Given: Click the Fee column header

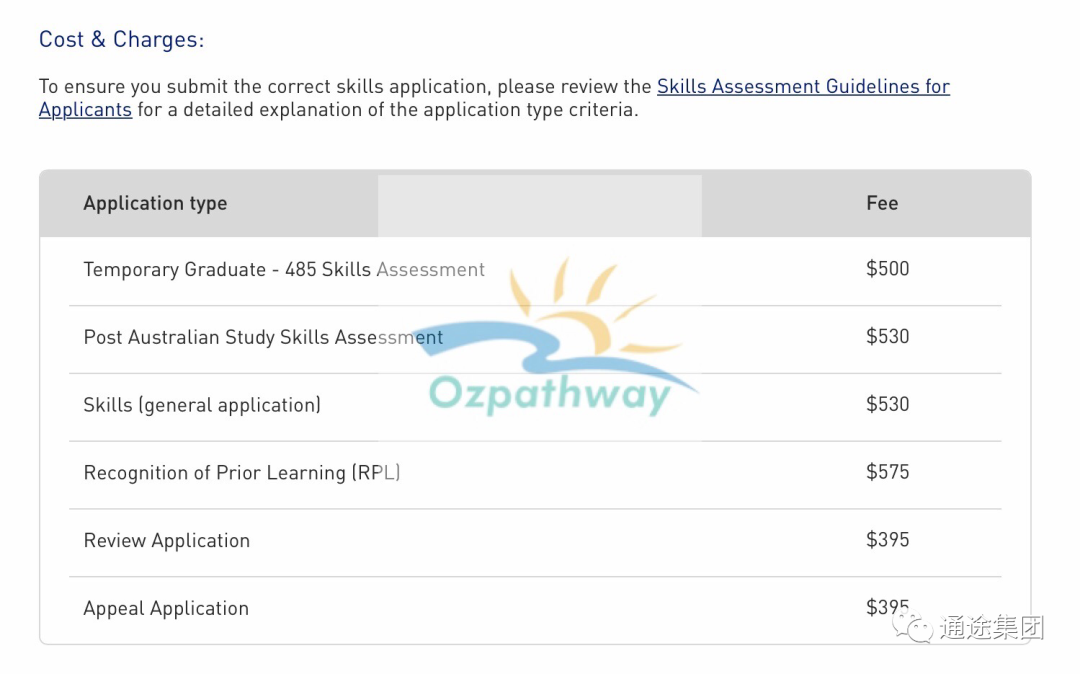Looking at the screenshot, I should click(x=882, y=203).
